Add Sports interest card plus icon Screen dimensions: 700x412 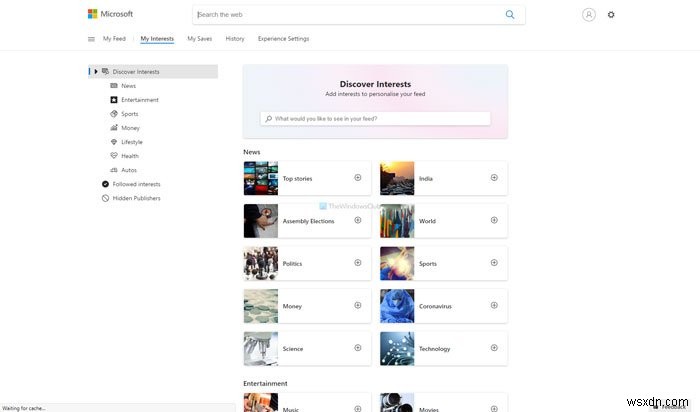pos(494,263)
